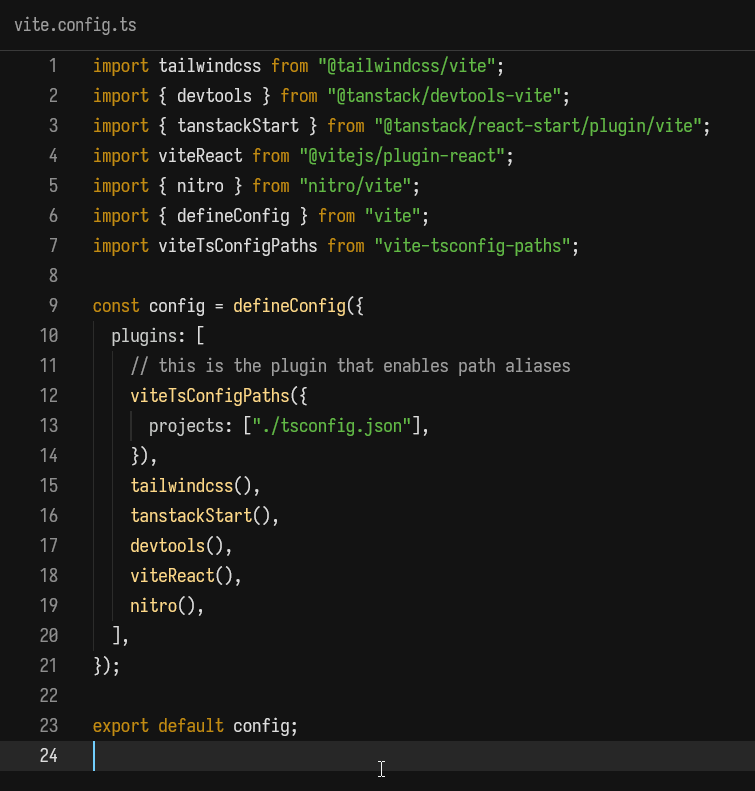The height and width of the screenshot is (791, 755).
Task: Click the devtools identifier on line 2
Action: tap(214, 96)
